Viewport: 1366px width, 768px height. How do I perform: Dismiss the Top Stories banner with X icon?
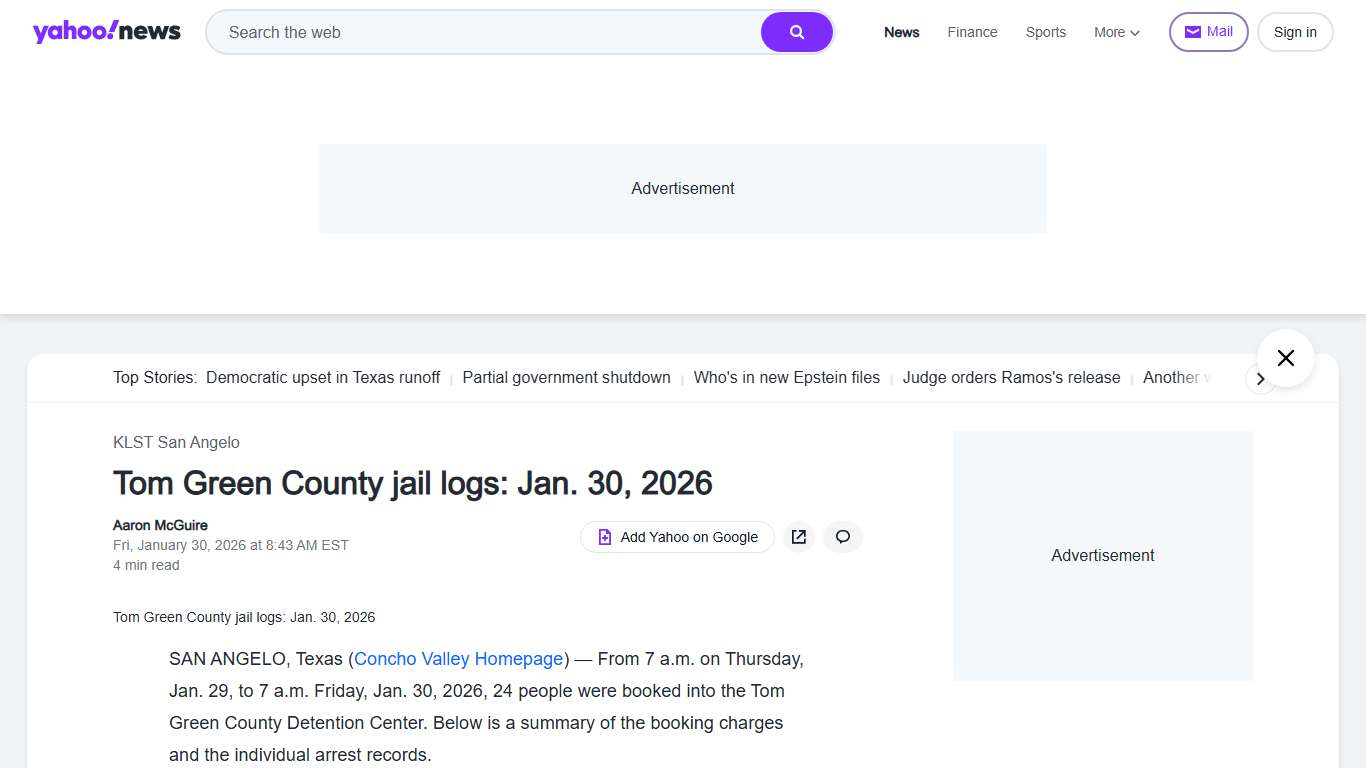click(x=1285, y=357)
